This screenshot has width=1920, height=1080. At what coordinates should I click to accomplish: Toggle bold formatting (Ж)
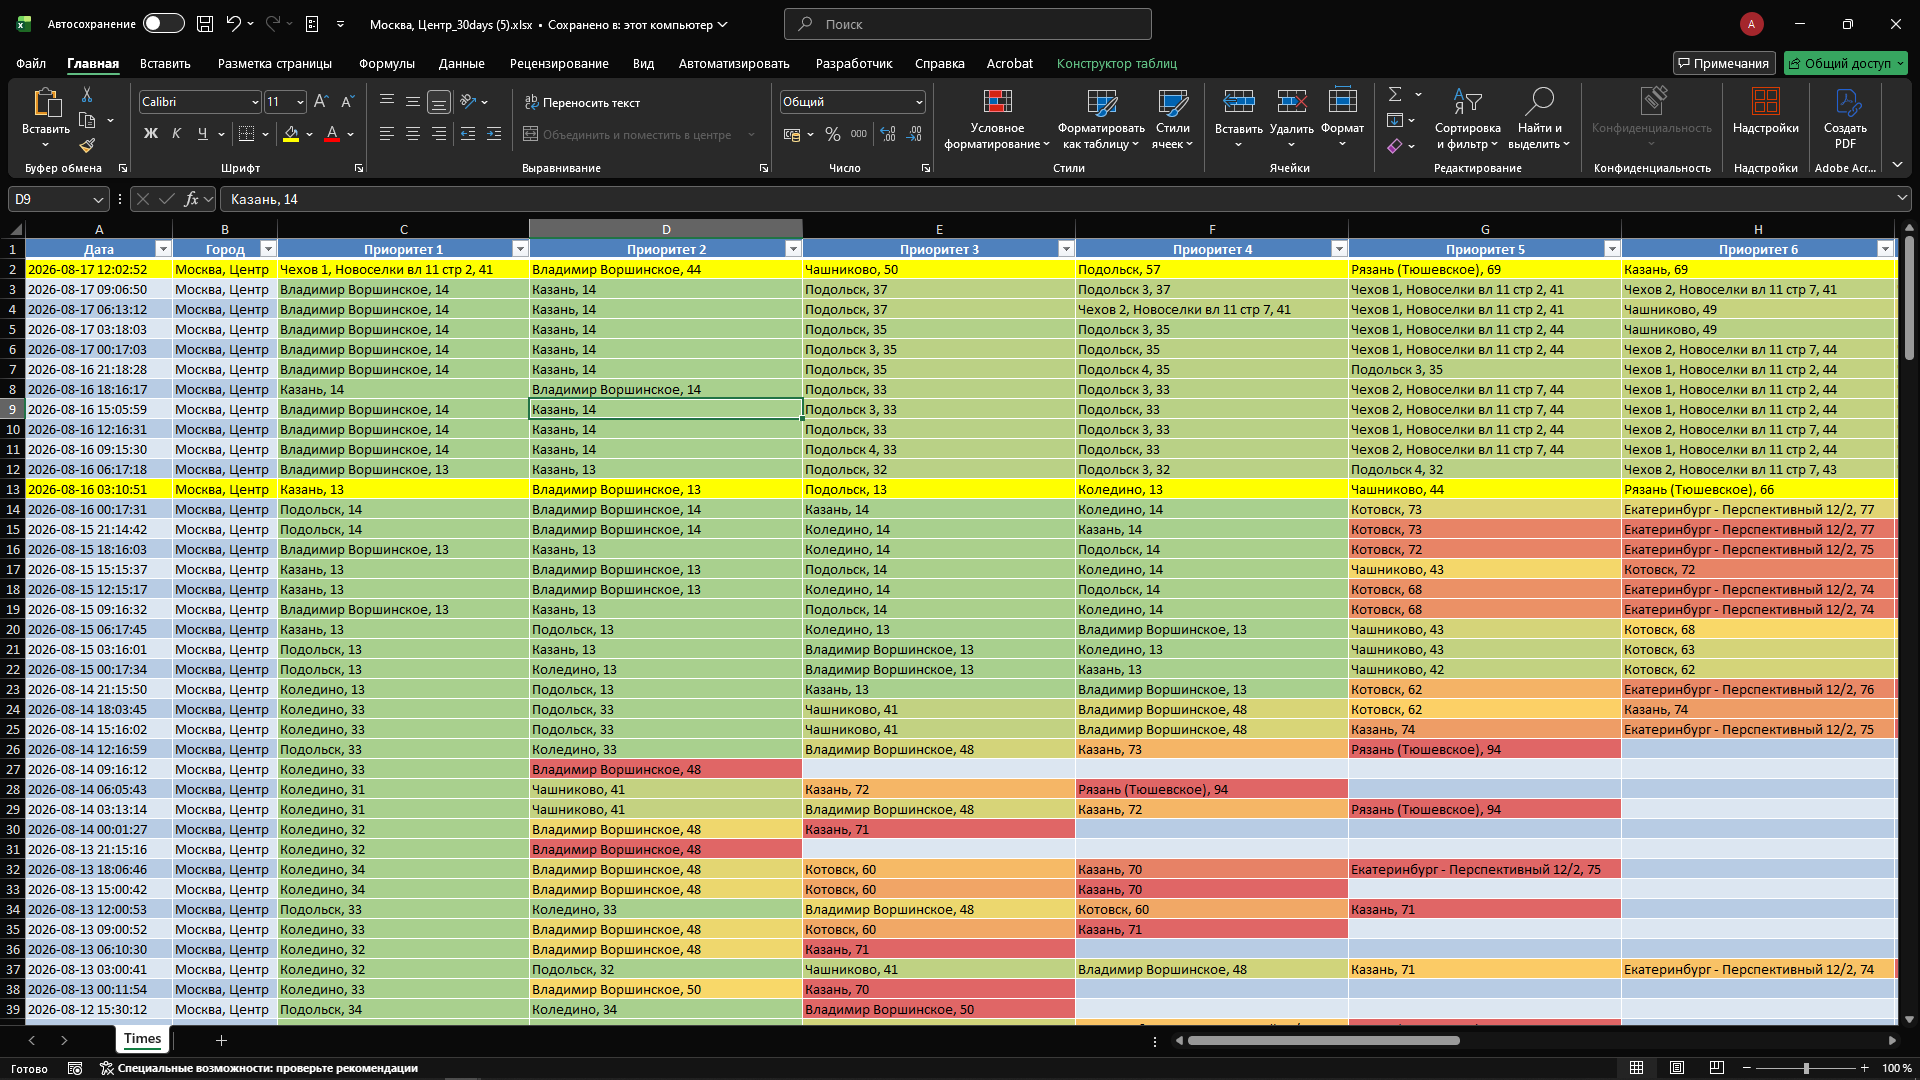point(151,134)
